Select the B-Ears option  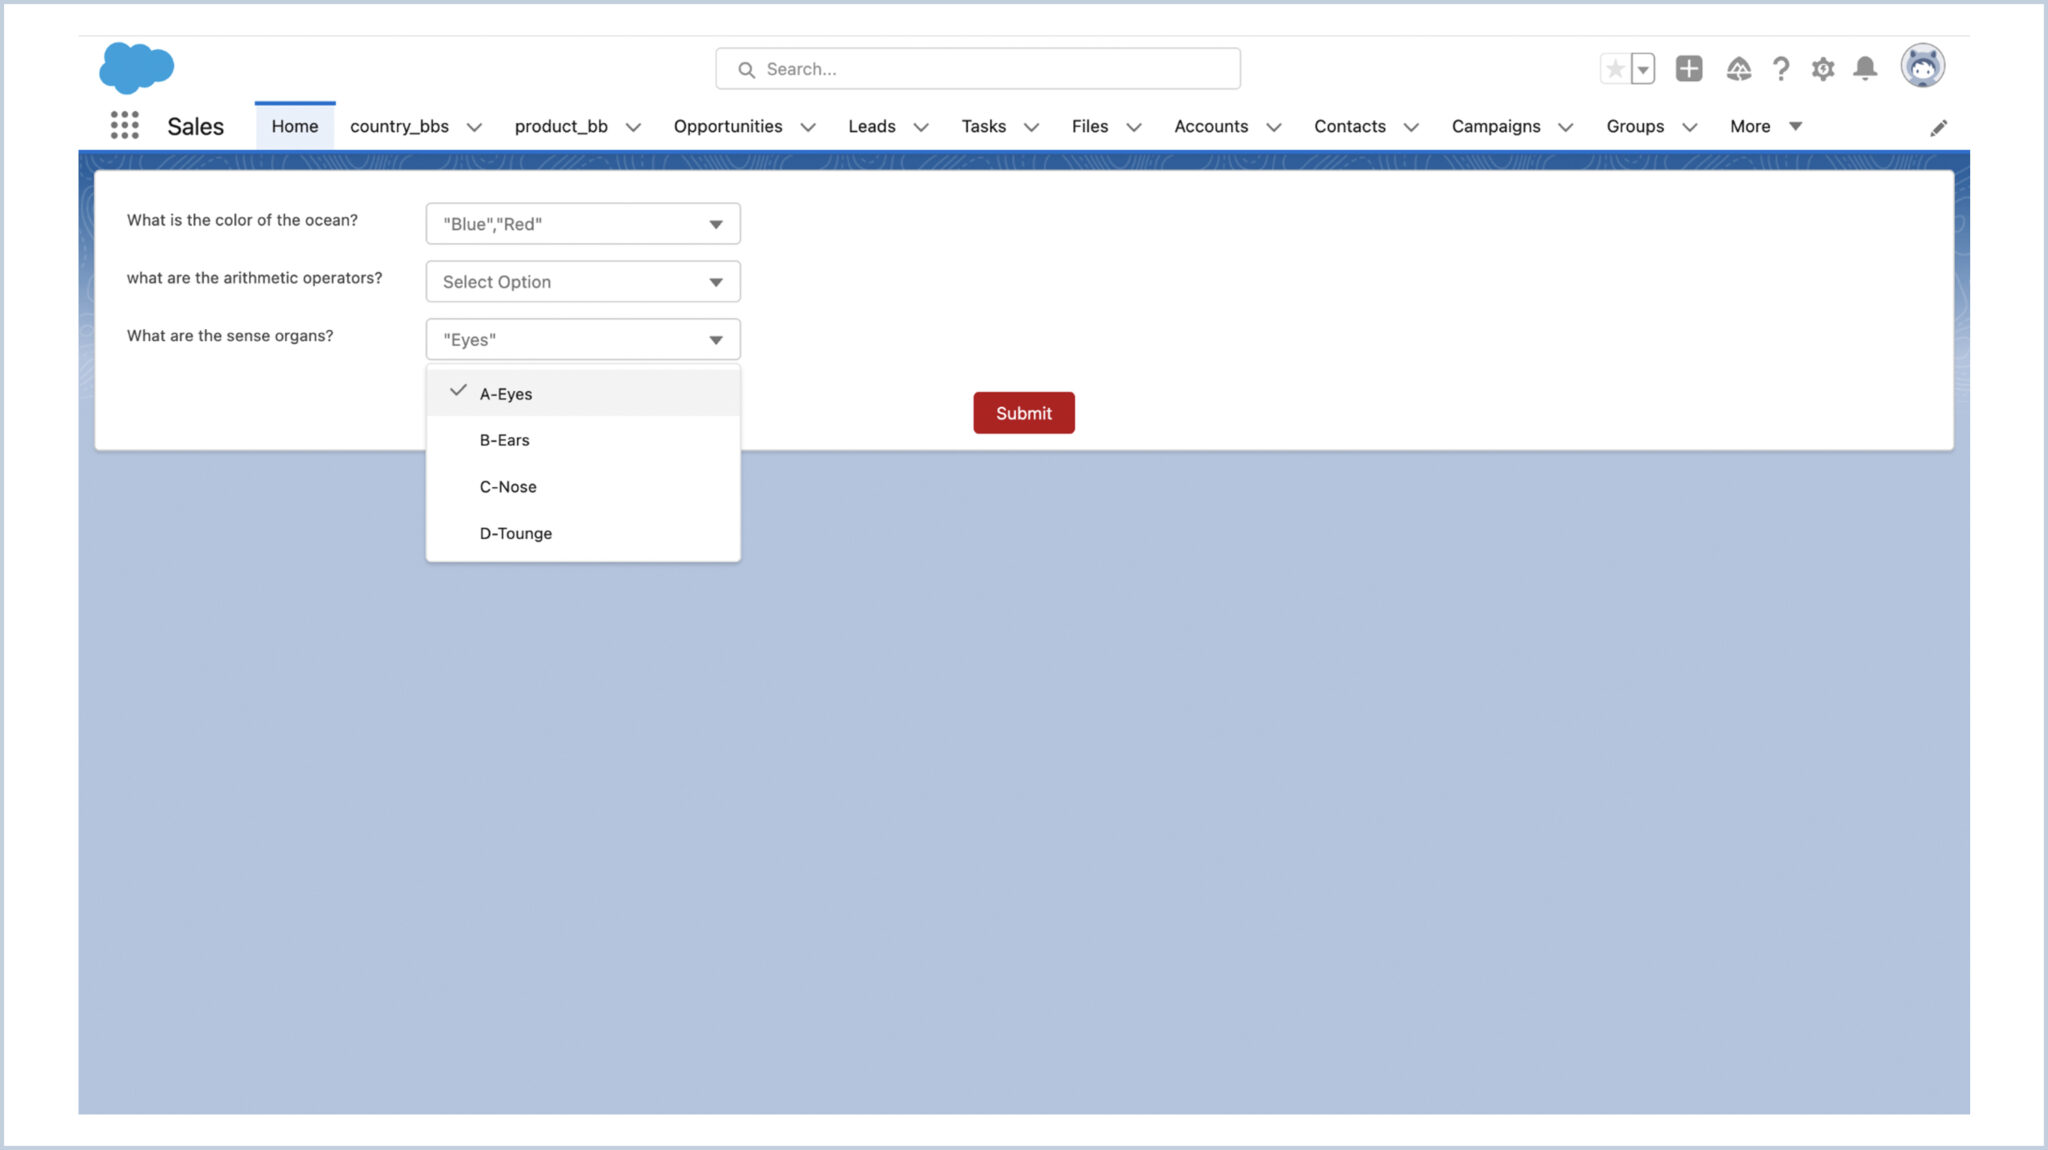[504, 440]
